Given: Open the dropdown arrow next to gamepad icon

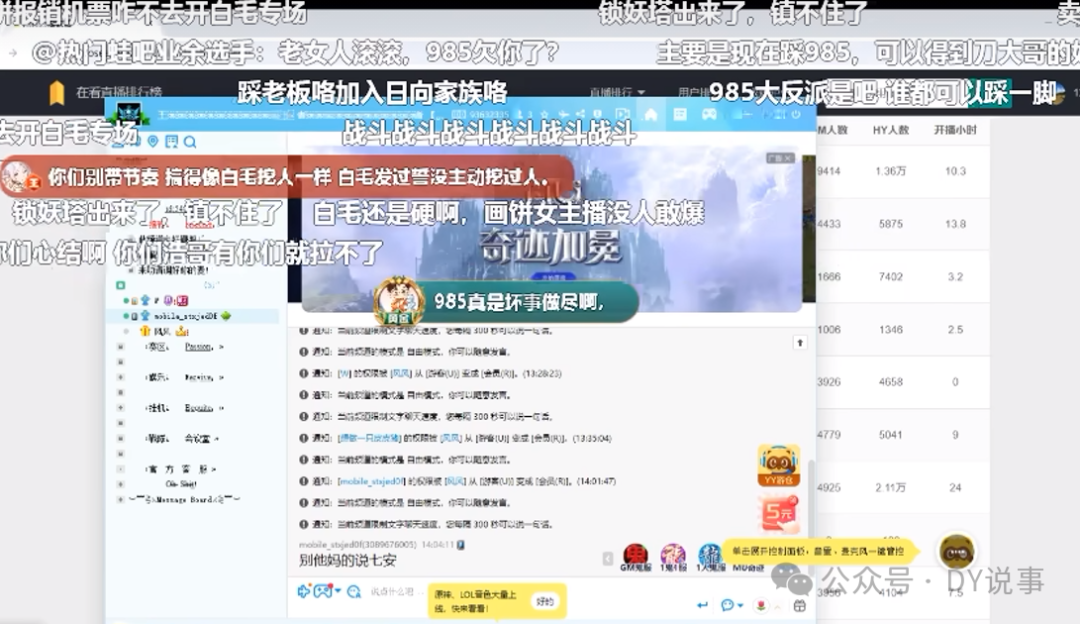Looking at the screenshot, I should [x=338, y=591].
